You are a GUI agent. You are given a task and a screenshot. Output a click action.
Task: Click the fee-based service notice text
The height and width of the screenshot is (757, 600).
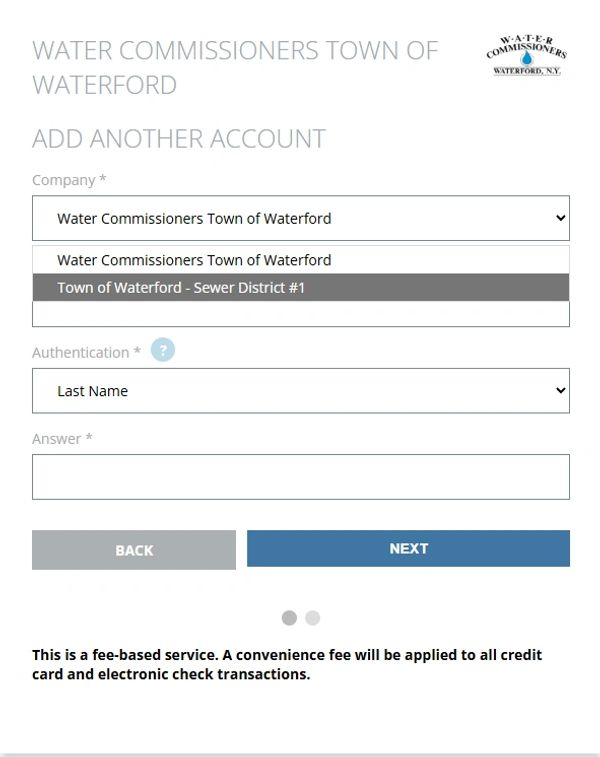click(x=287, y=664)
